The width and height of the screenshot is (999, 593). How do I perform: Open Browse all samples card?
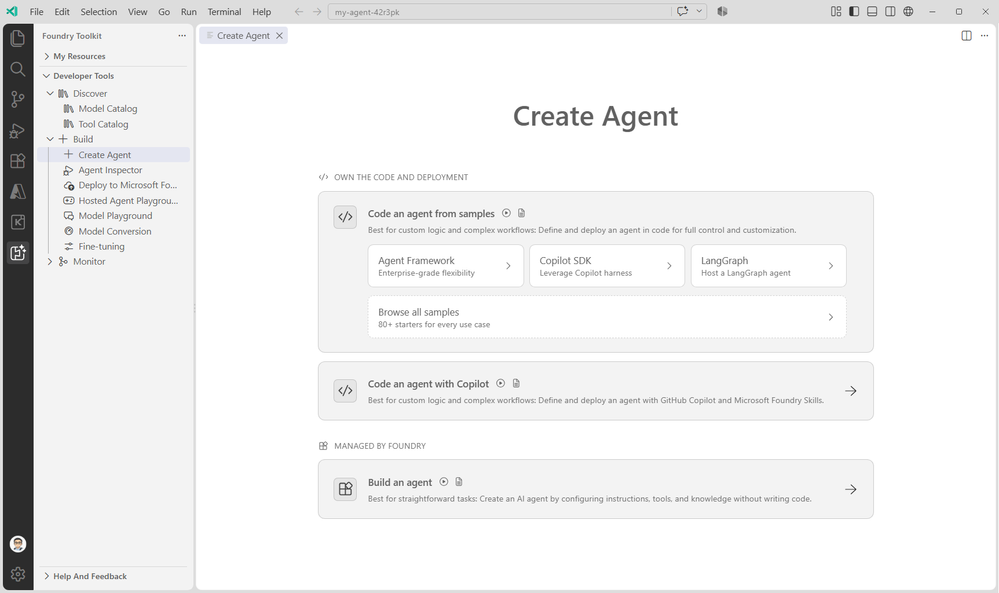coord(607,317)
